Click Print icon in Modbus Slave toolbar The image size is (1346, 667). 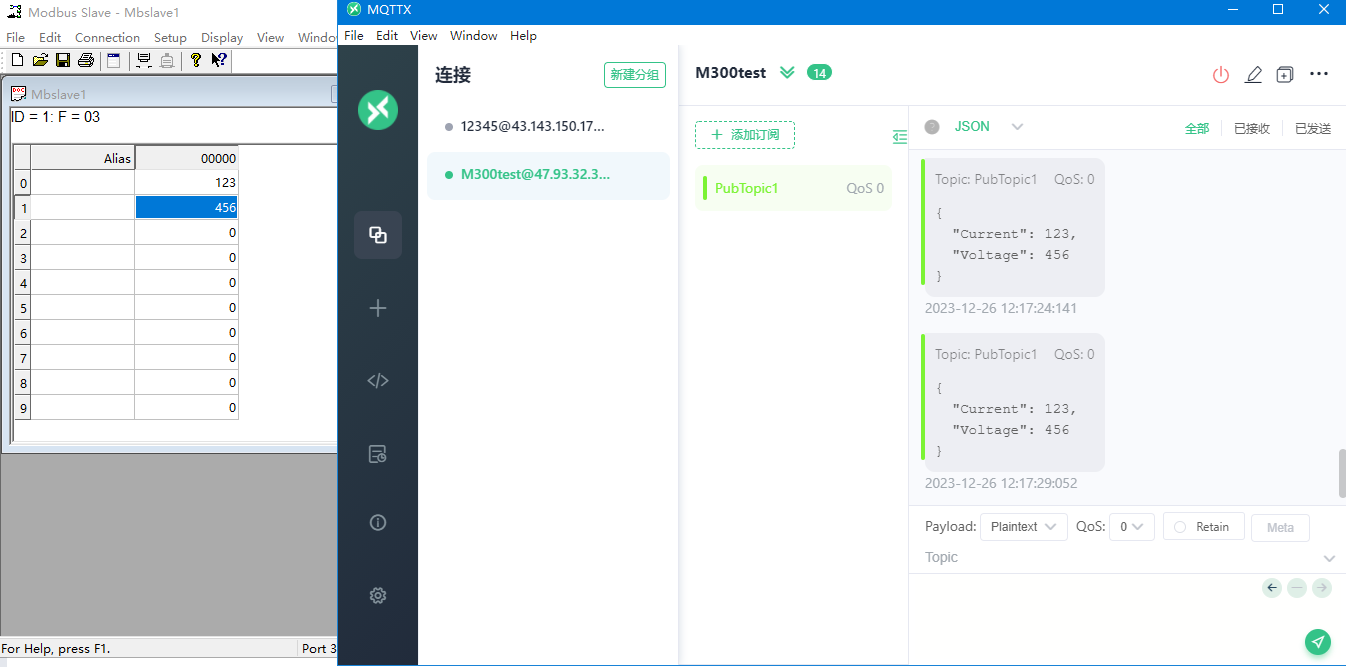(86, 60)
